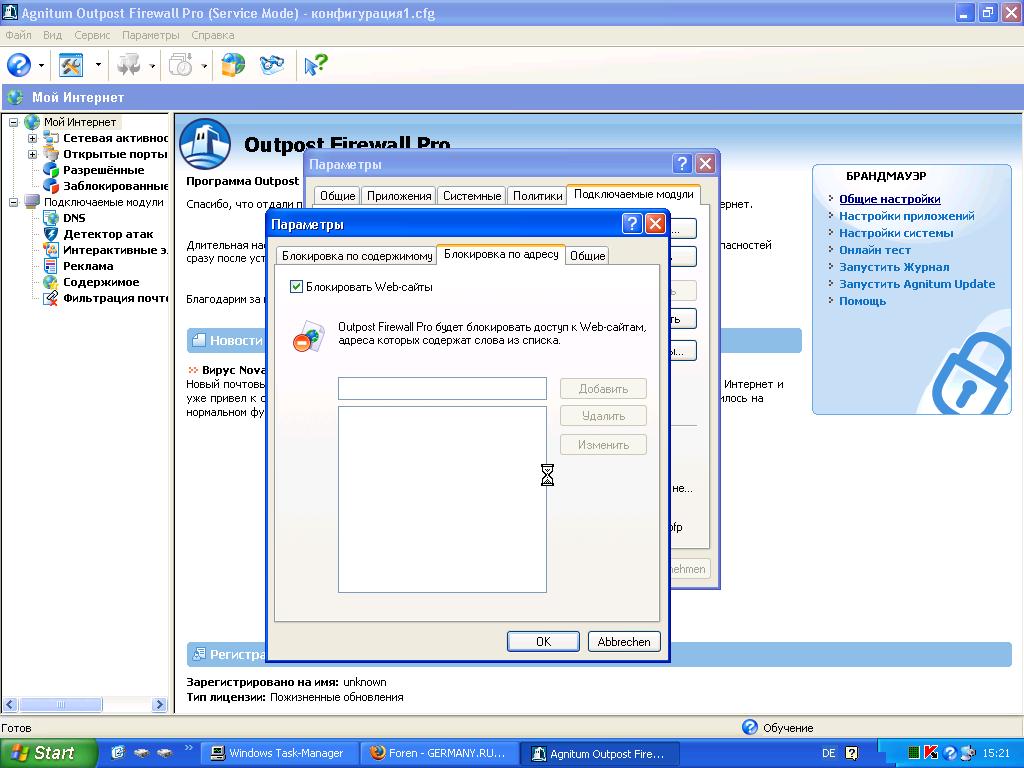Open the Параметры menu in menu bar
The width and height of the screenshot is (1024, 768).
coord(150,35)
